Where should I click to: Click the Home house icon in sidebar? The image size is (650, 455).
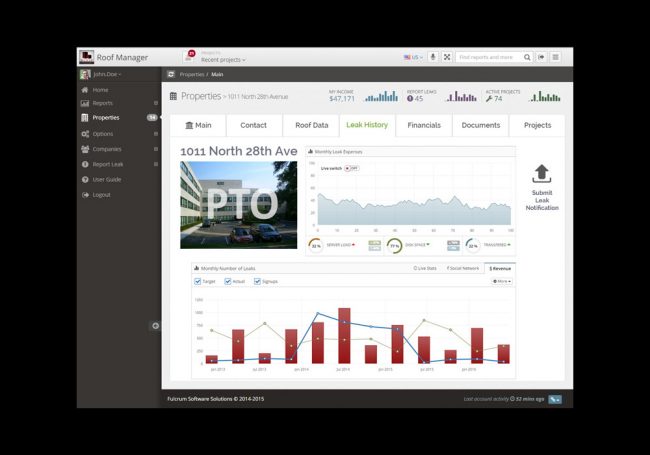click(85, 90)
